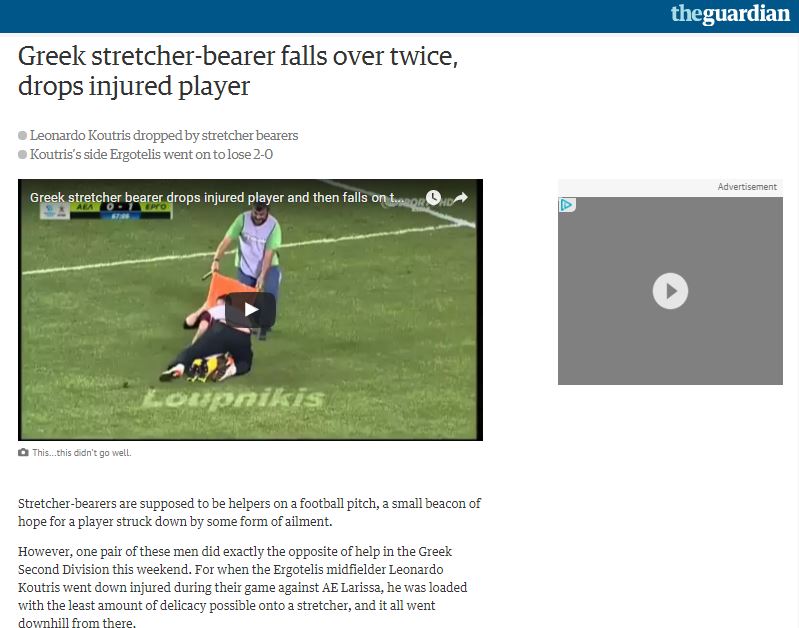Click the video caption text
Image resolution: width=799 pixels, height=628 pixels.
coord(82,453)
